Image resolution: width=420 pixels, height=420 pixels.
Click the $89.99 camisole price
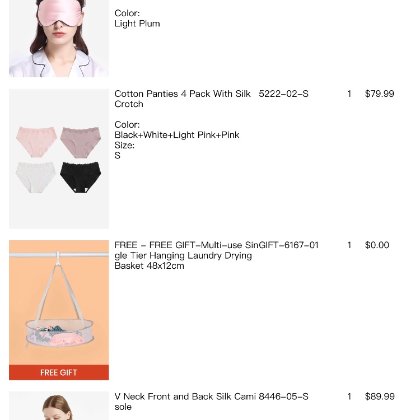[x=380, y=396]
